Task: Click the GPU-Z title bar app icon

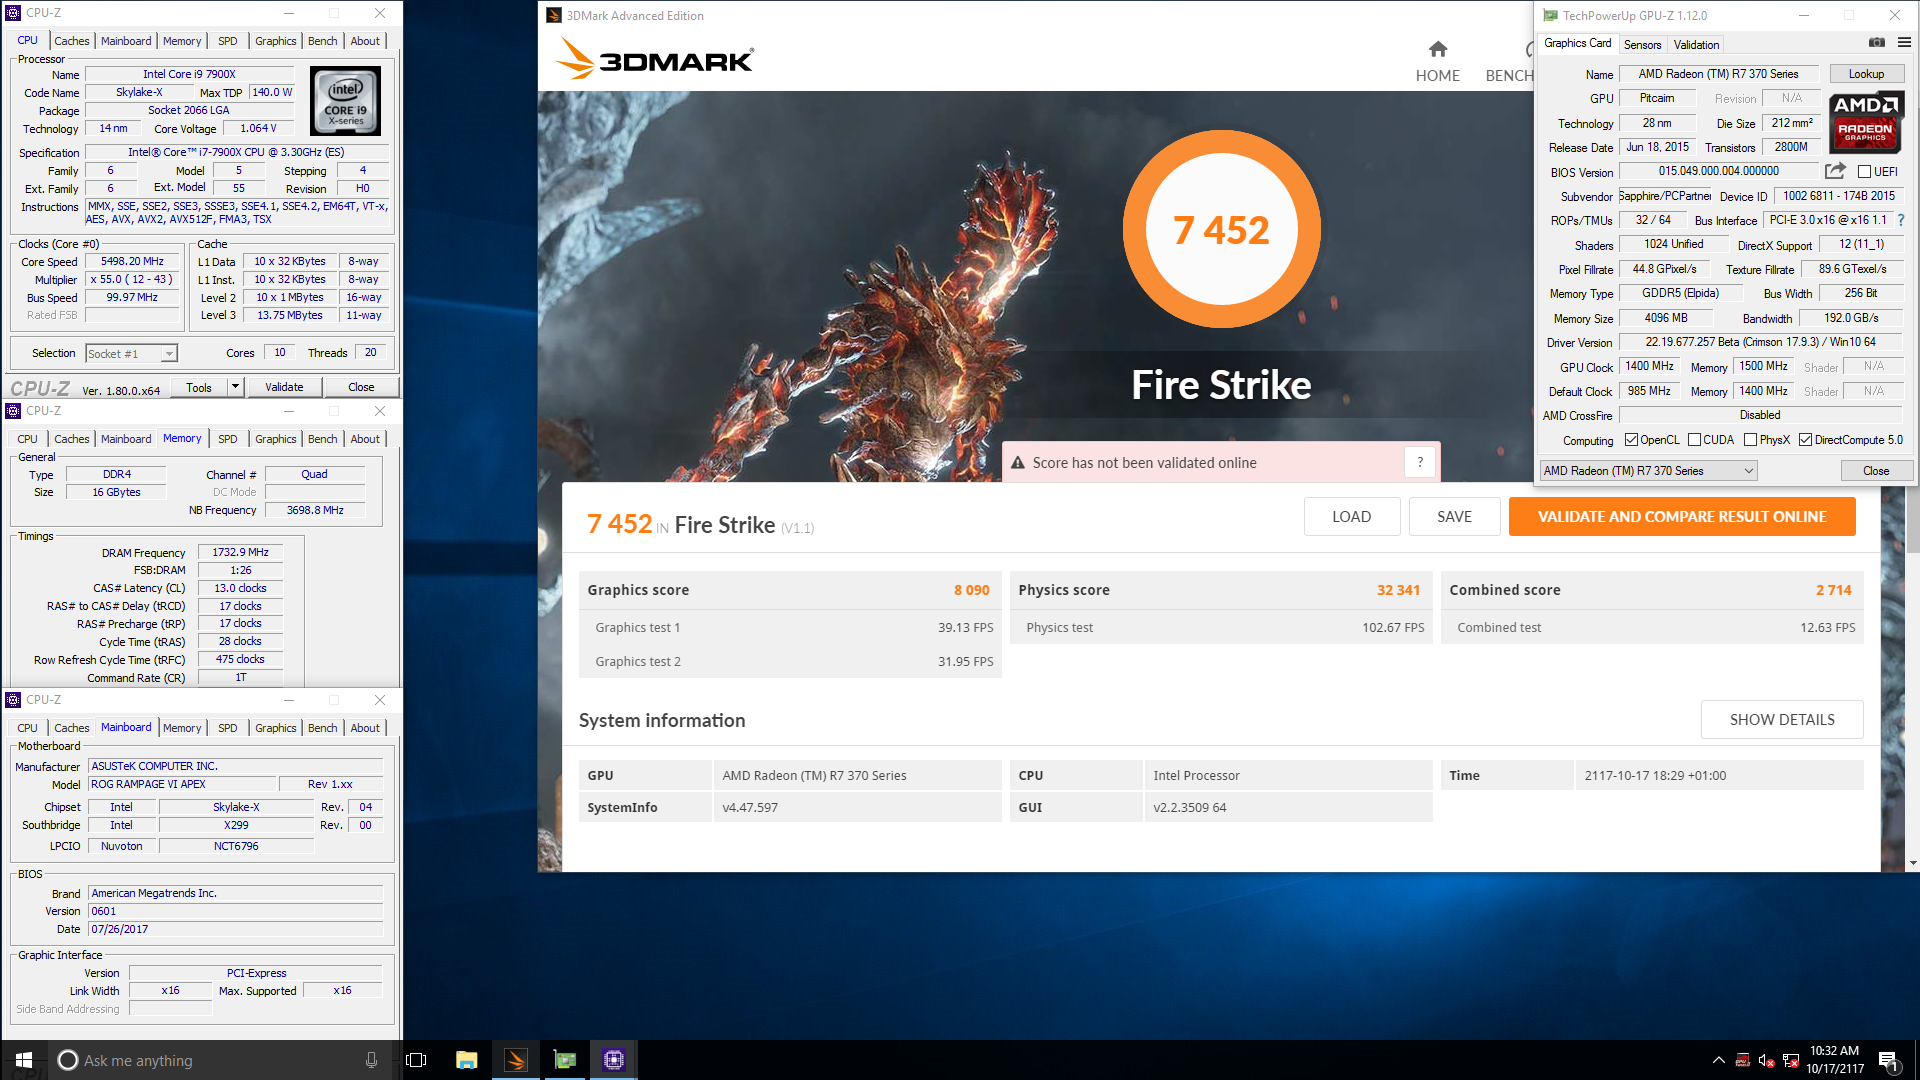Action: pos(1550,15)
